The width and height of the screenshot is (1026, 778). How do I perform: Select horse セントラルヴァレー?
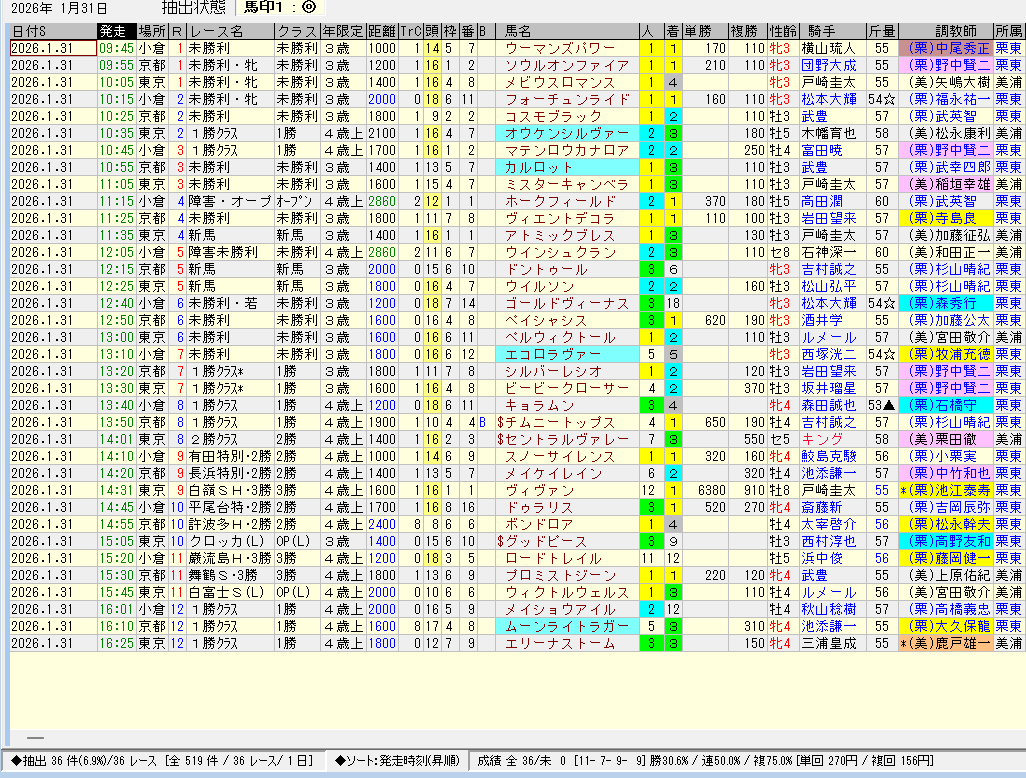tap(567, 440)
